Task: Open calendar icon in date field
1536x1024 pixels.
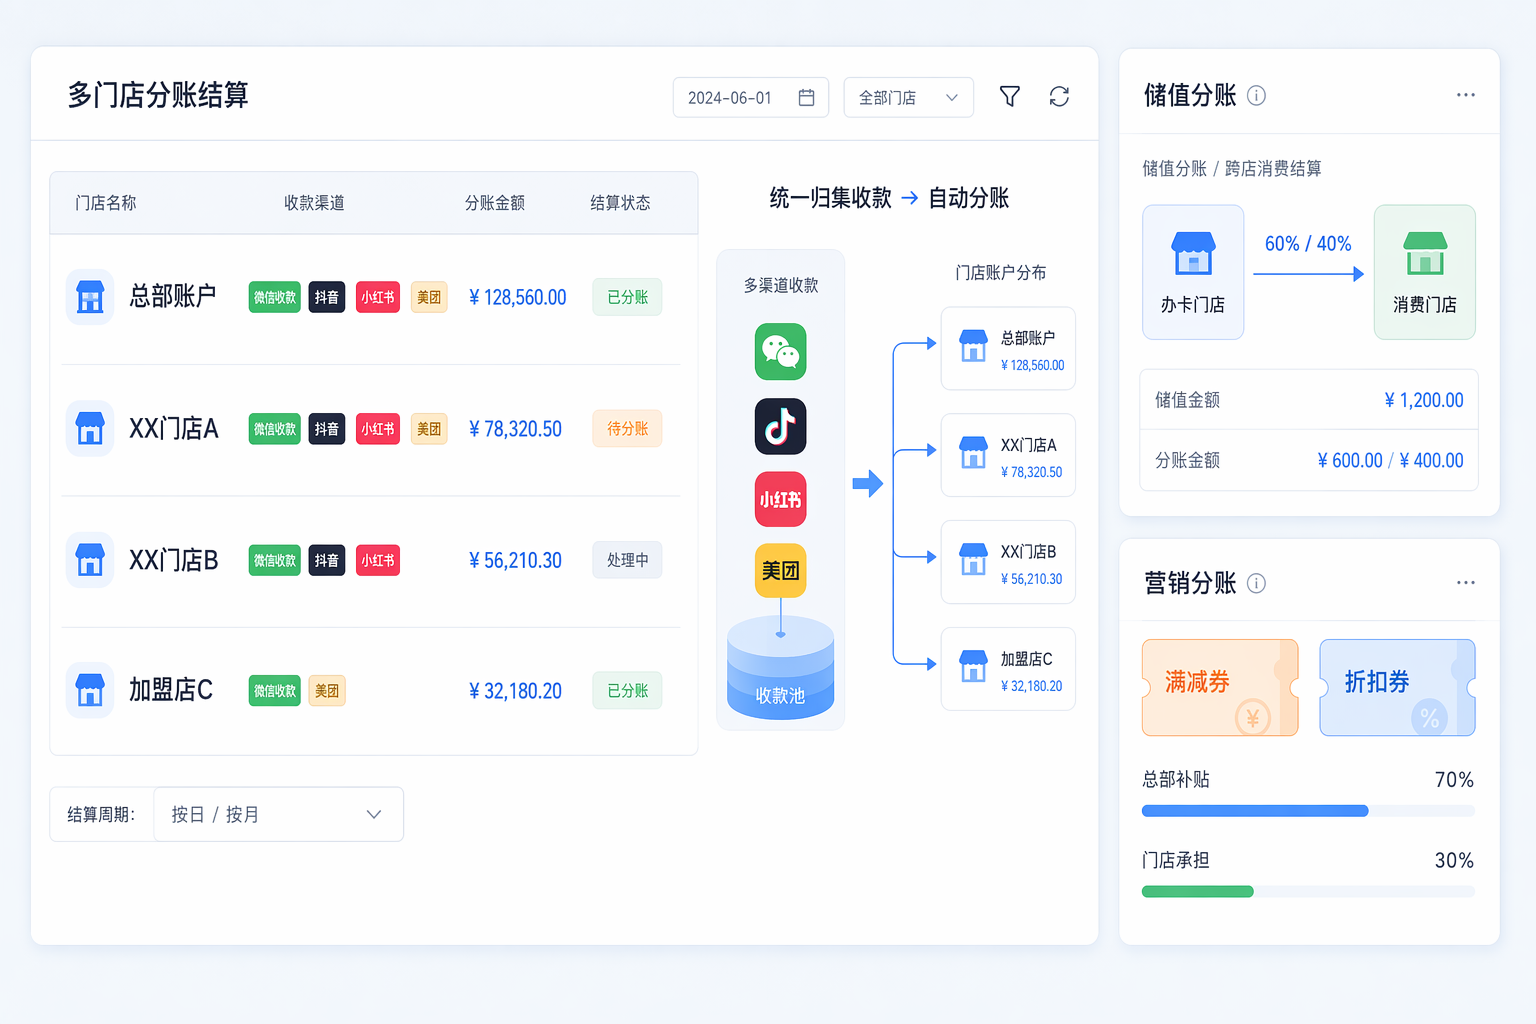Action: point(806,97)
